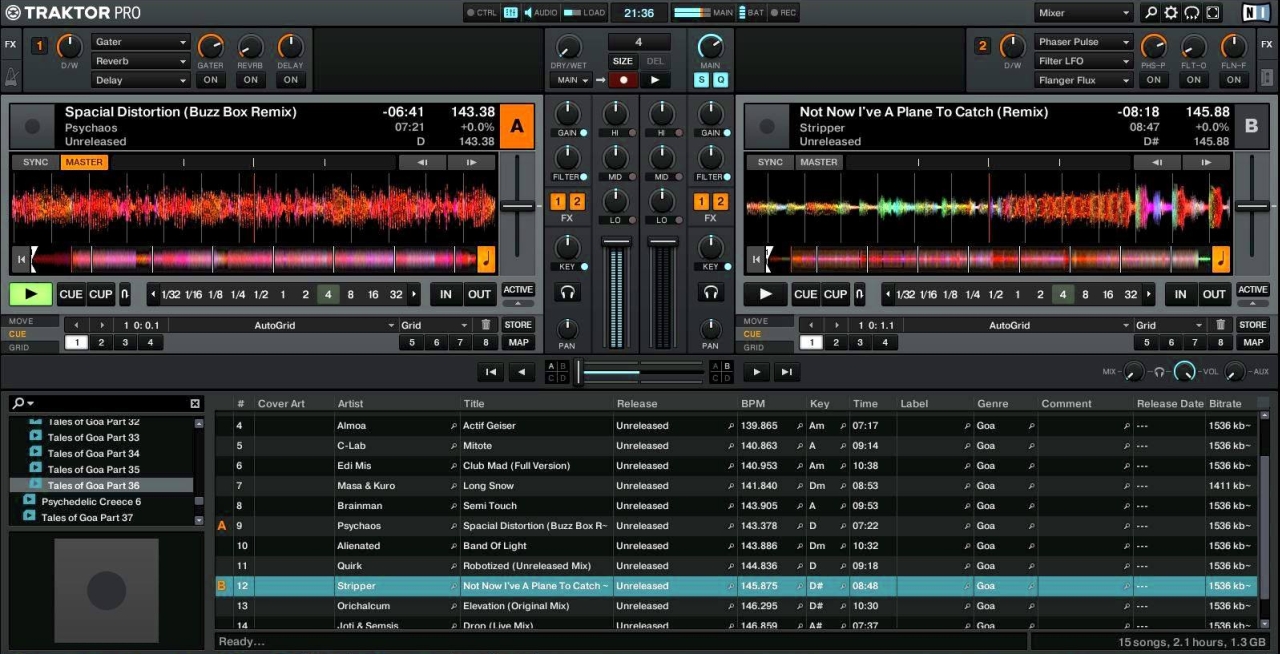Click Deck A tempo bend up arrow

tap(470, 162)
